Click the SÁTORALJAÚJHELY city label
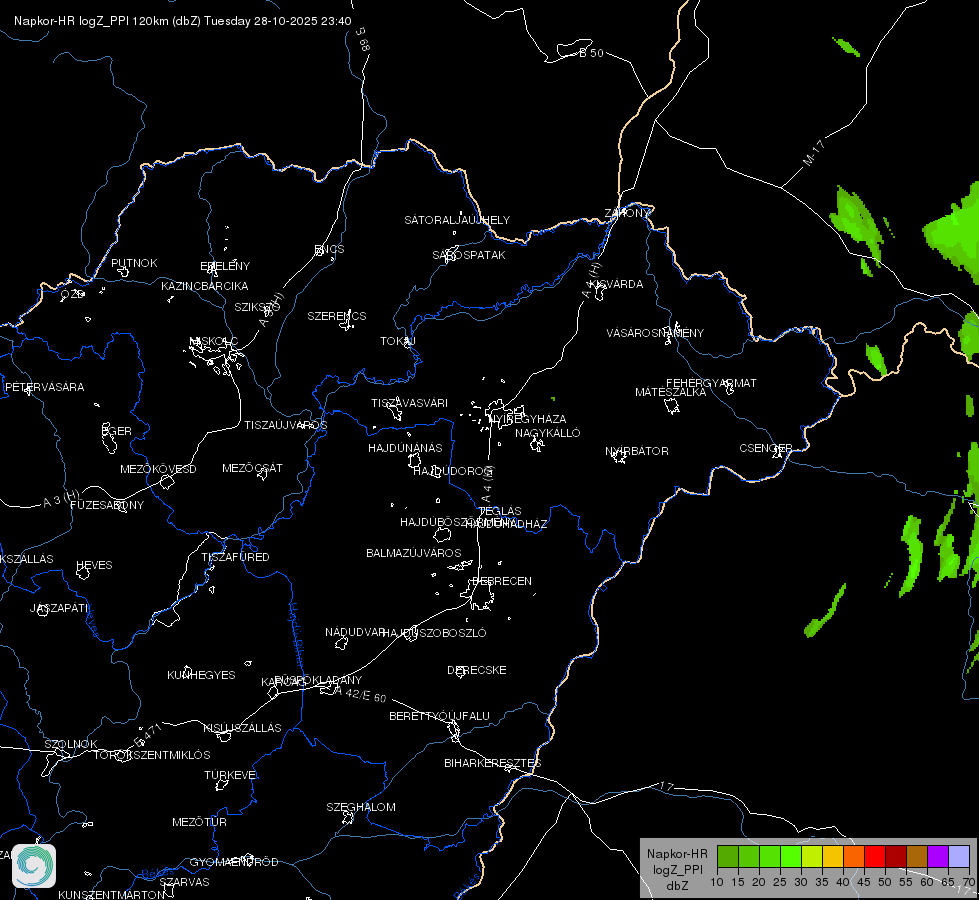This screenshot has width=979, height=900. (457, 220)
